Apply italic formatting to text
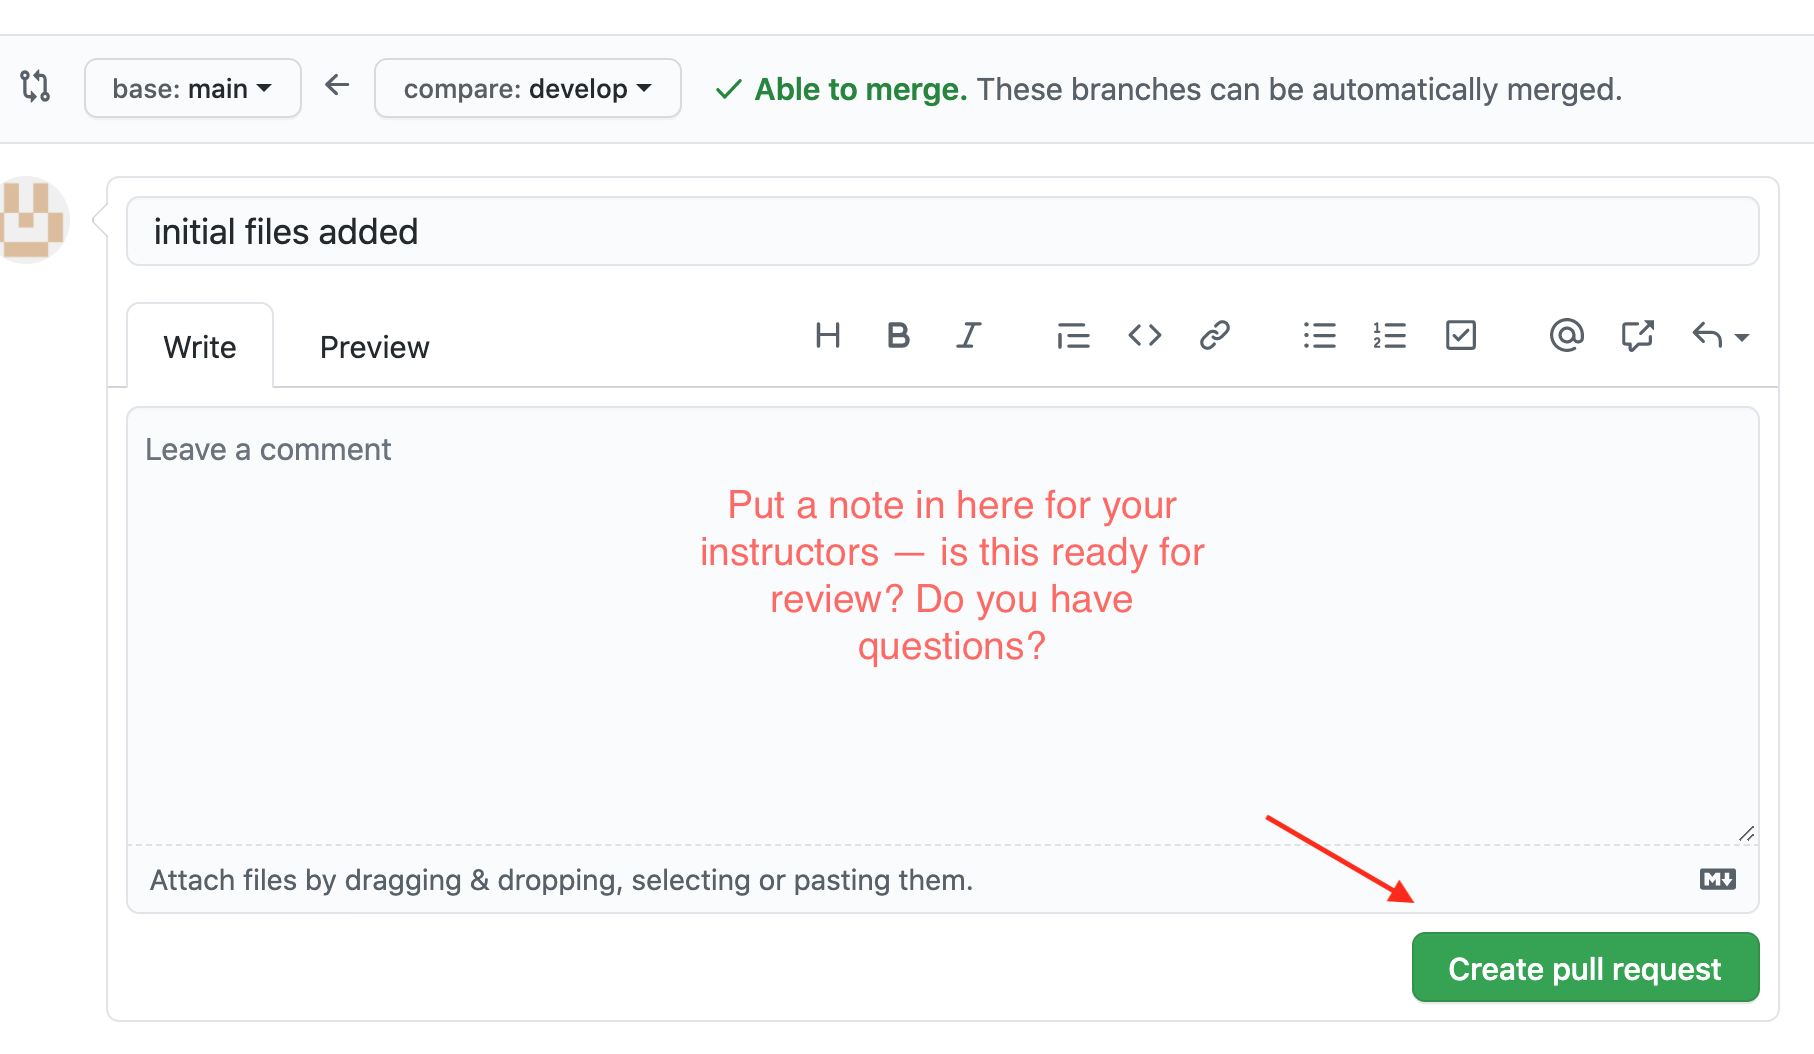Image resolution: width=1814 pixels, height=1054 pixels. 968,335
